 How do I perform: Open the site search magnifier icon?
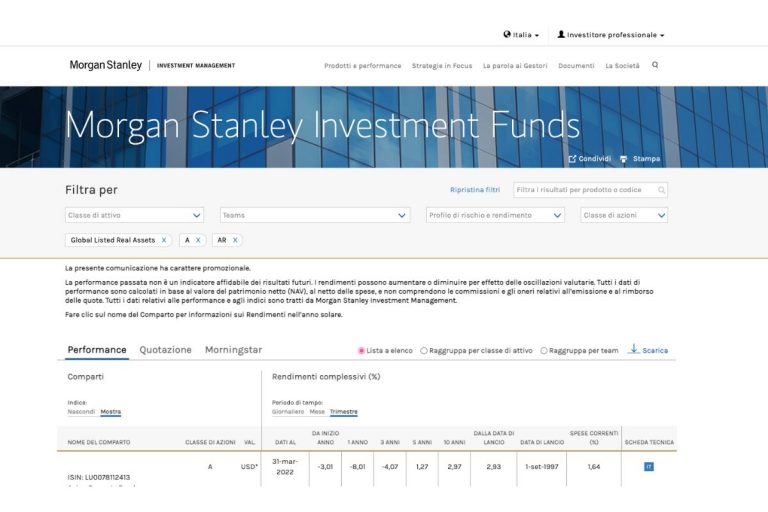pyautogui.click(x=655, y=65)
